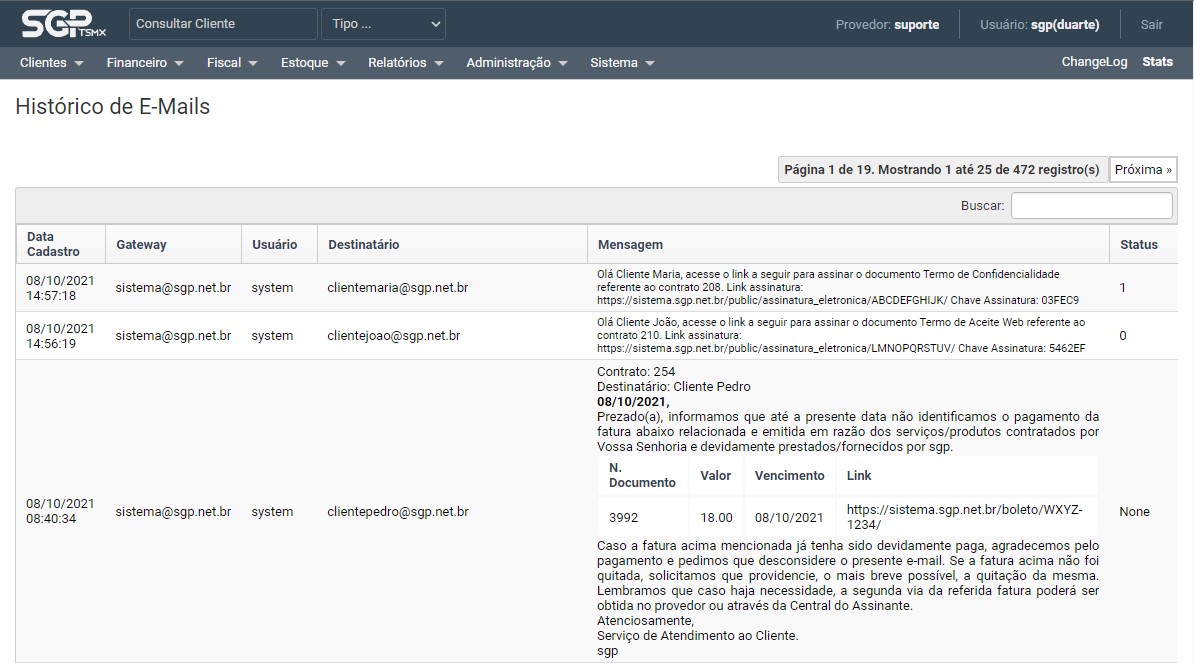The image size is (1194, 663).
Task: Open the Tipo dropdown selector
Action: pos(383,24)
